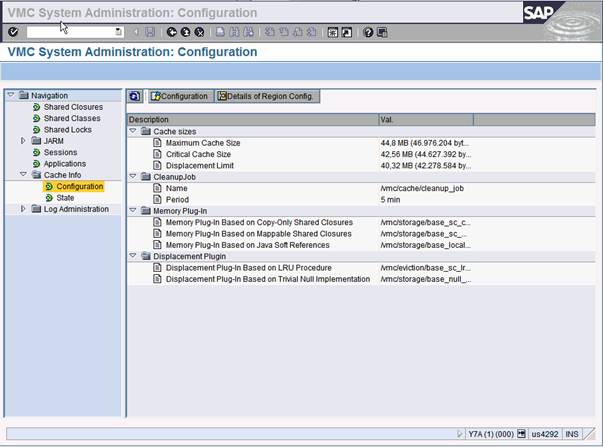Viewport: 603px width, 447px height.
Task: Expand the Log Administration folder
Action: coord(23,209)
